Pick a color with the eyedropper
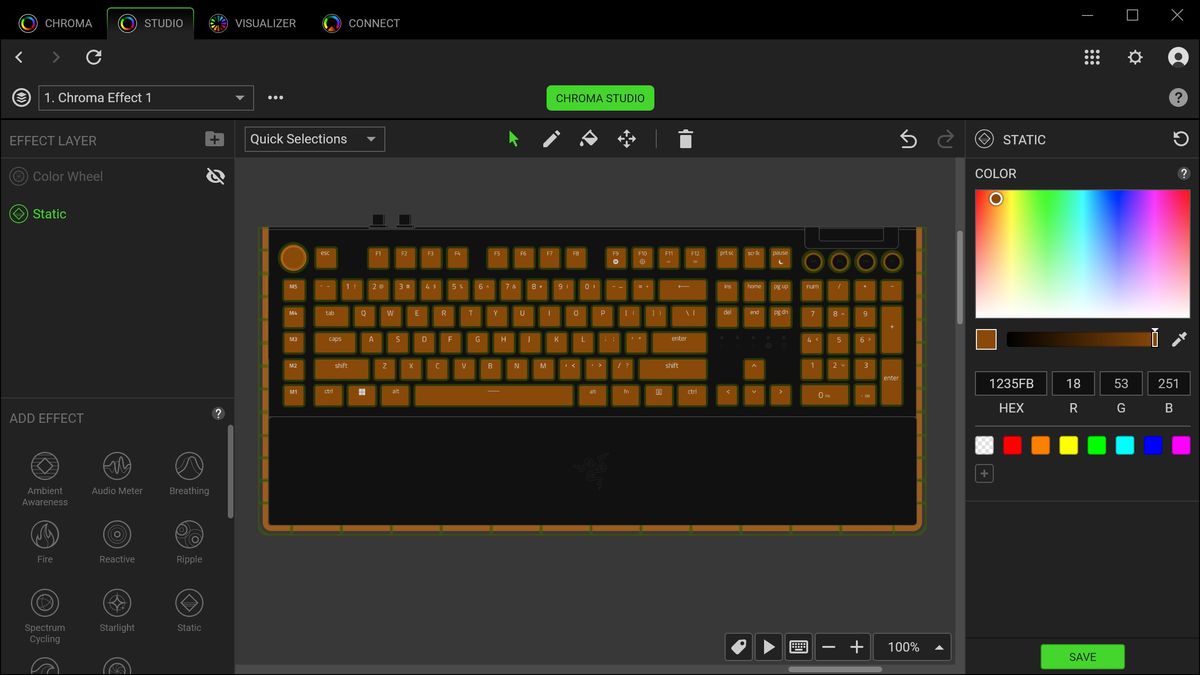 pyautogui.click(x=1179, y=339)
